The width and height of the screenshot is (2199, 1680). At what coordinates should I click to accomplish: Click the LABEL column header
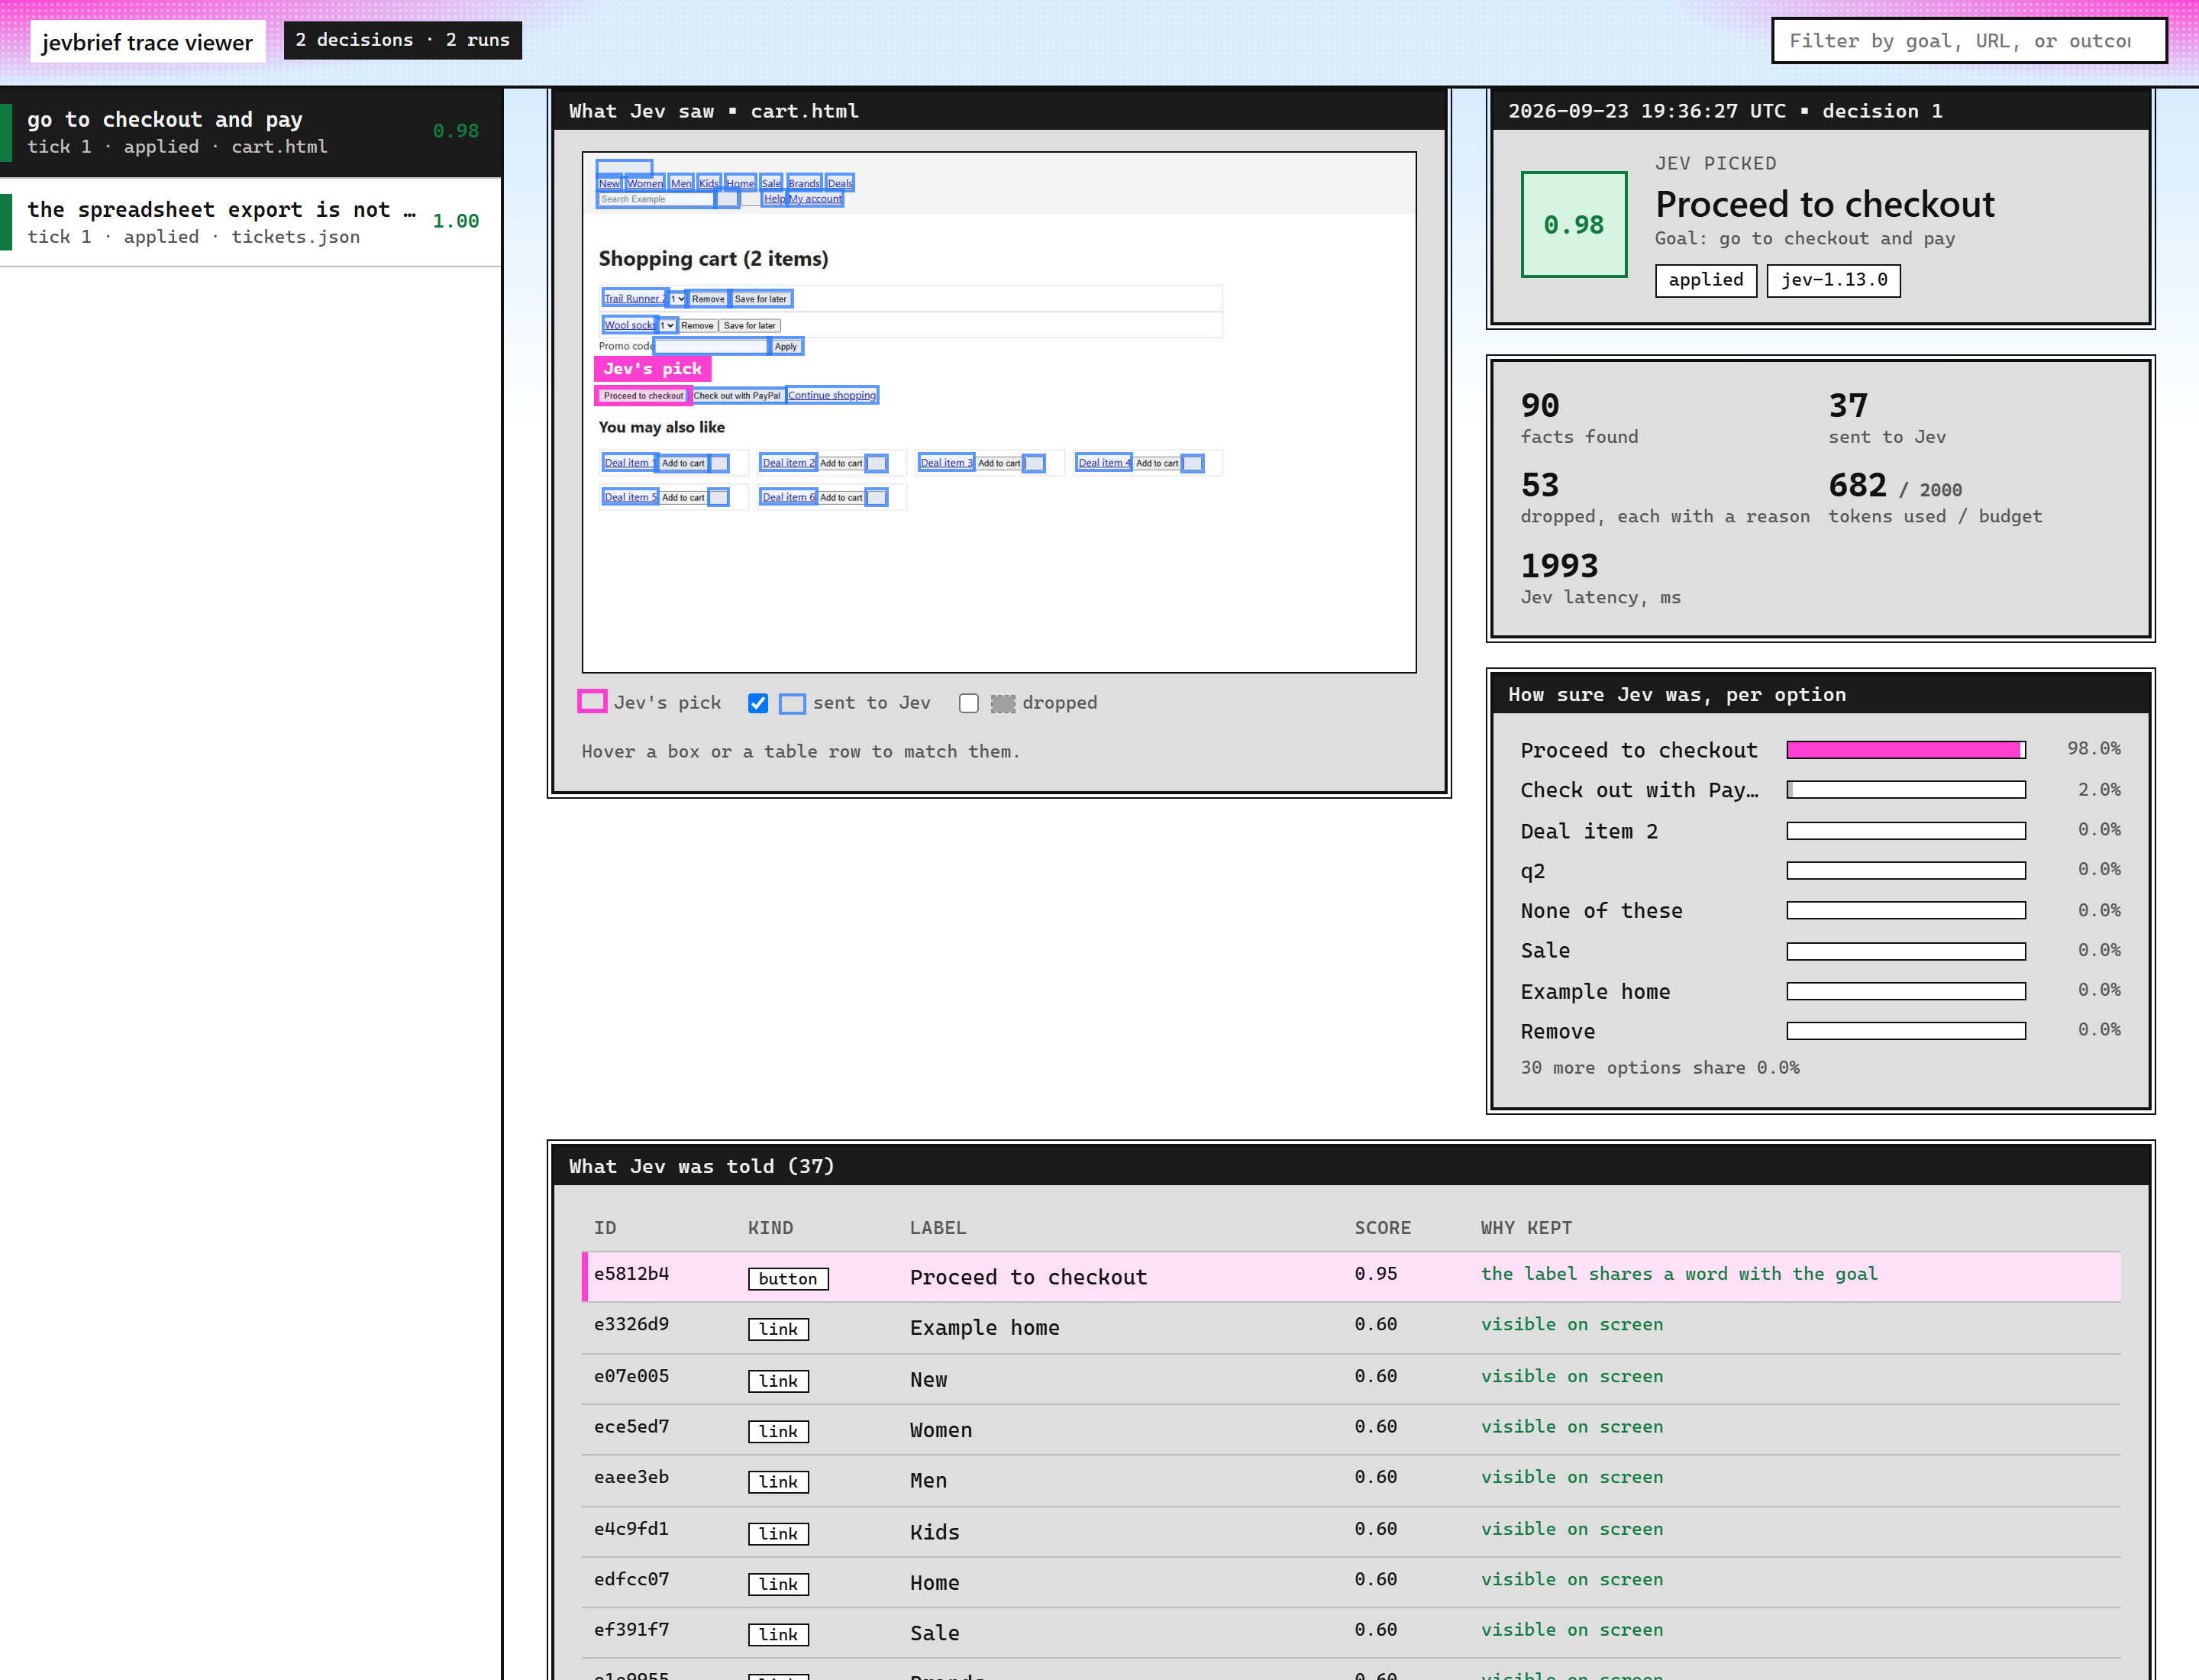click(937, 1228)
